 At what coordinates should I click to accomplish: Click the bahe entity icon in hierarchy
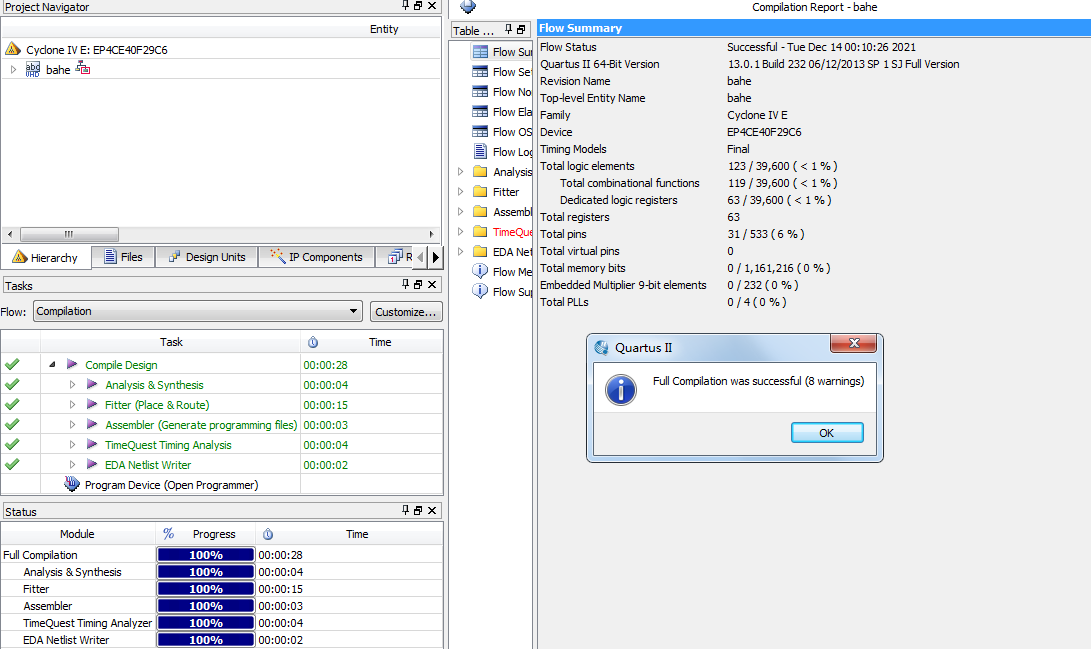[x=33, y=69]
